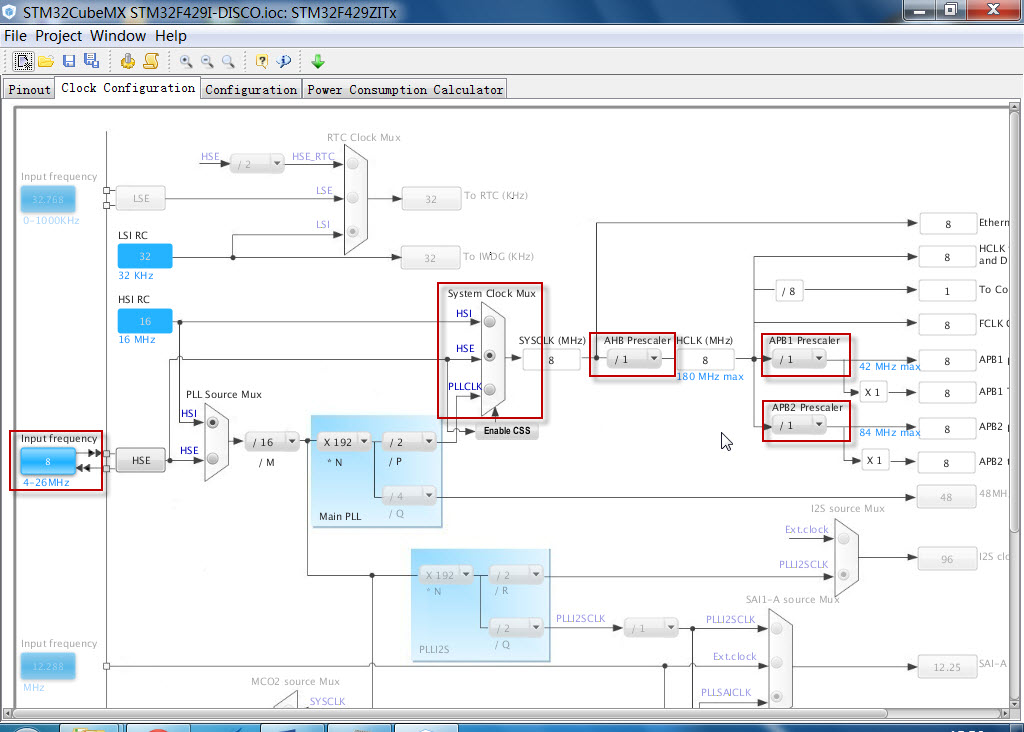Click the best-fit zoom magnifier icon
The height and width of the screenshot is (732, 1024).
click(228, 61)
